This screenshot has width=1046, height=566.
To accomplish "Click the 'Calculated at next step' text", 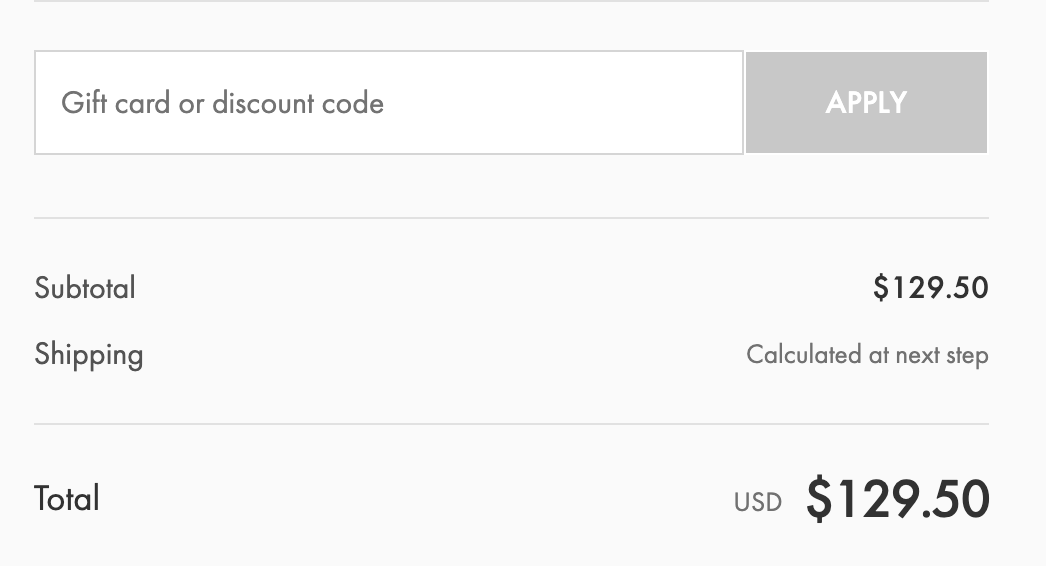I will pos(867,354).
